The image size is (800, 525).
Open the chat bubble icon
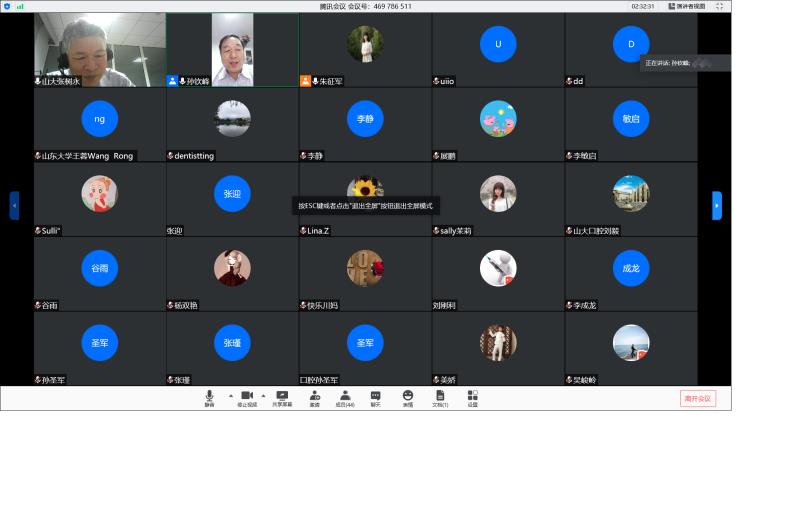[376, 397]
